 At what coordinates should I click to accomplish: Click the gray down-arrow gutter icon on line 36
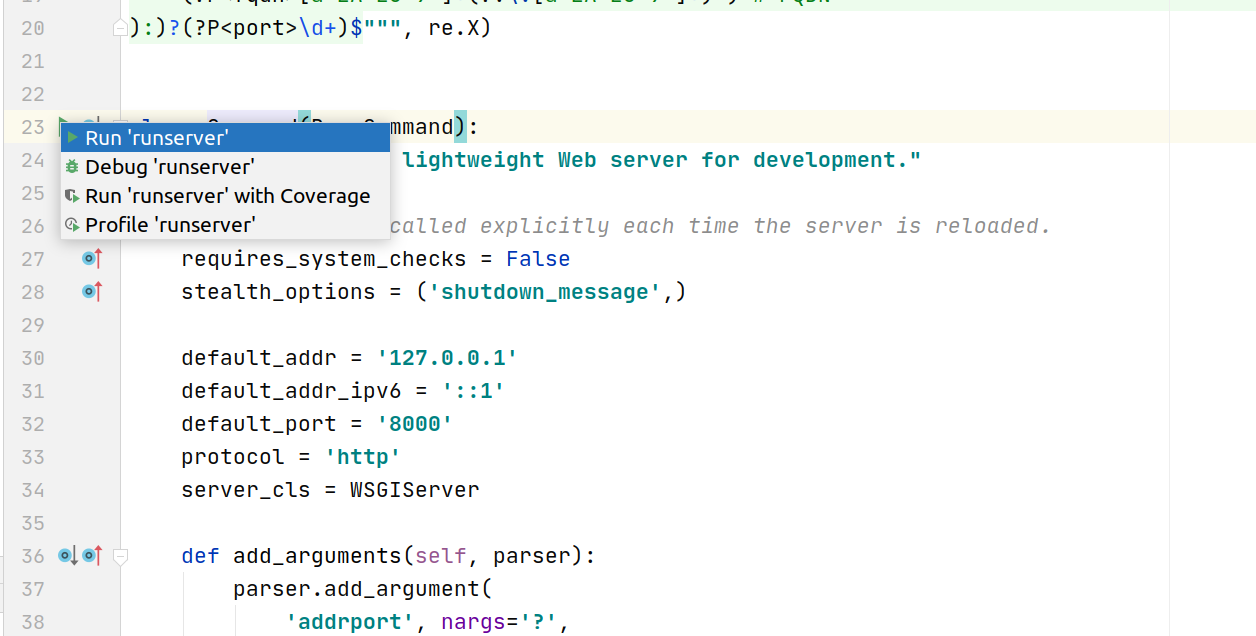point(68,555)
